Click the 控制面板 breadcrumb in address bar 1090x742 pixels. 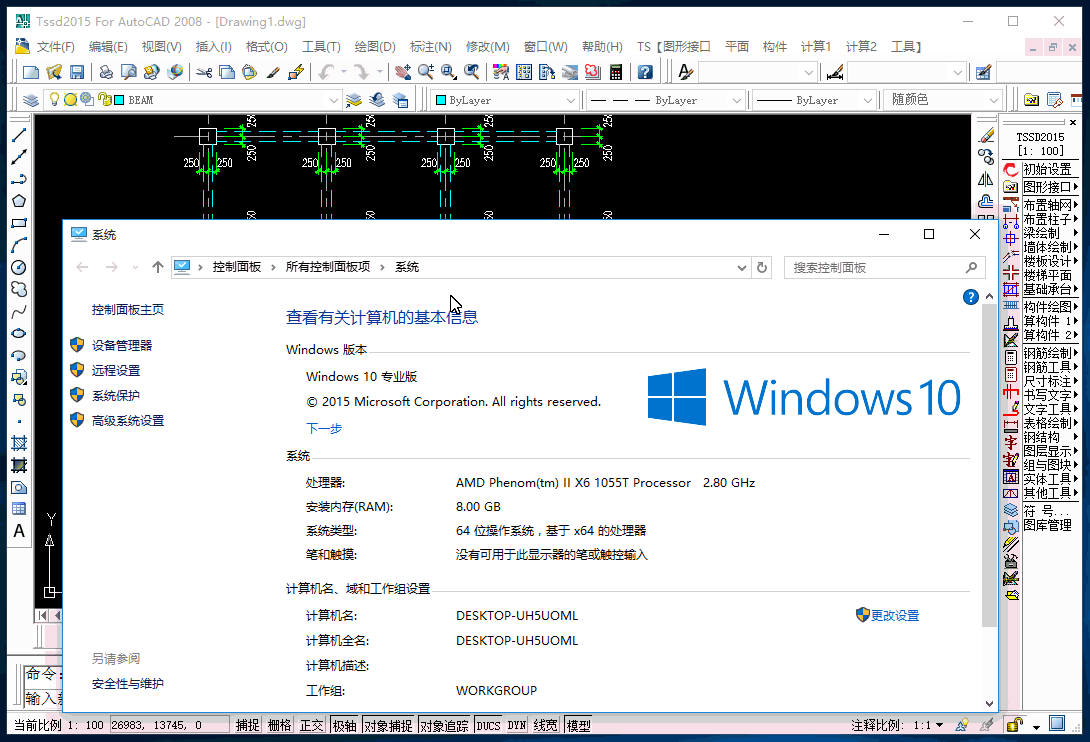[x=237, y=267]
